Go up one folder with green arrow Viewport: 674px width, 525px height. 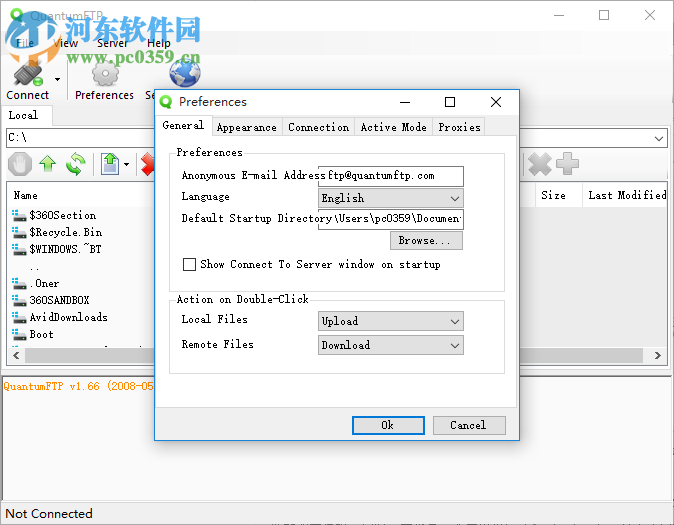48,164
